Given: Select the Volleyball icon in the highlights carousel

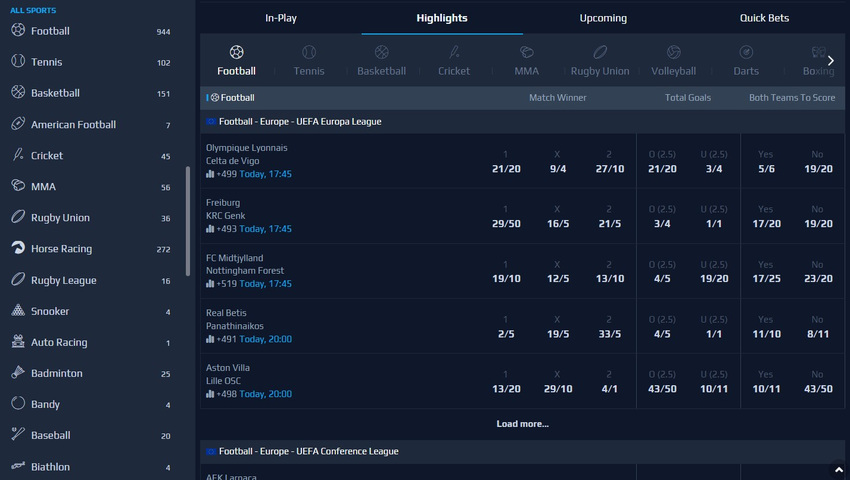Looking at the screenshot, I should [673, 52].
